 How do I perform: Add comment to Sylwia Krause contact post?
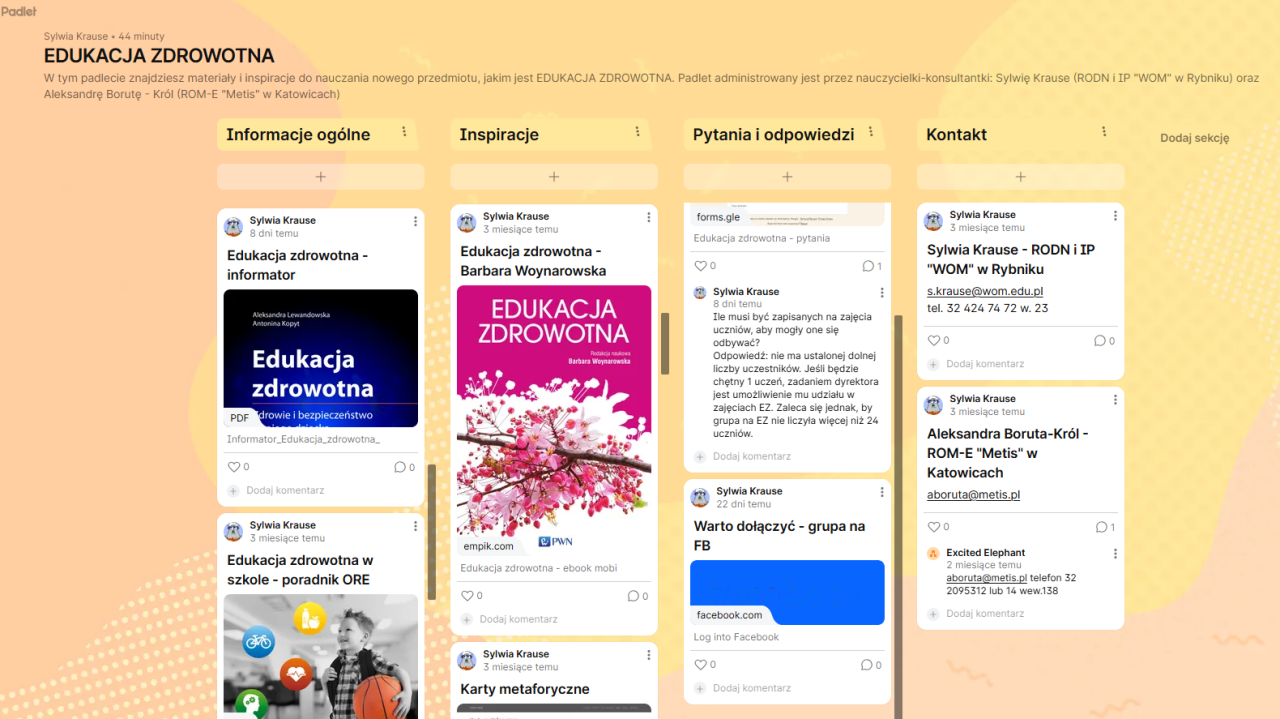tap(985, 365)
